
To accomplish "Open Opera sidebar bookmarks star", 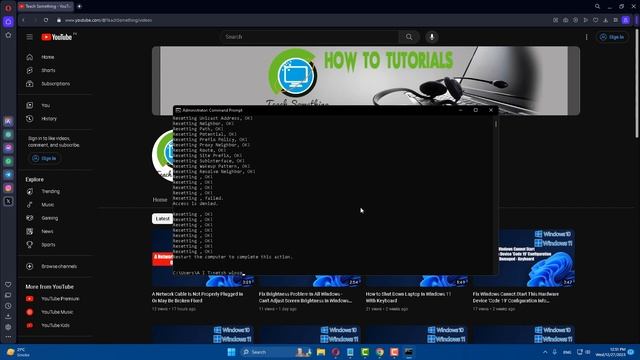I will pos(8,35).
